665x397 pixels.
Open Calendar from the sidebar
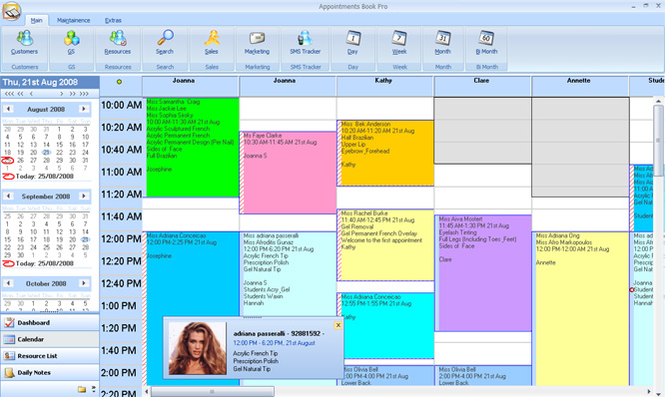50,339
